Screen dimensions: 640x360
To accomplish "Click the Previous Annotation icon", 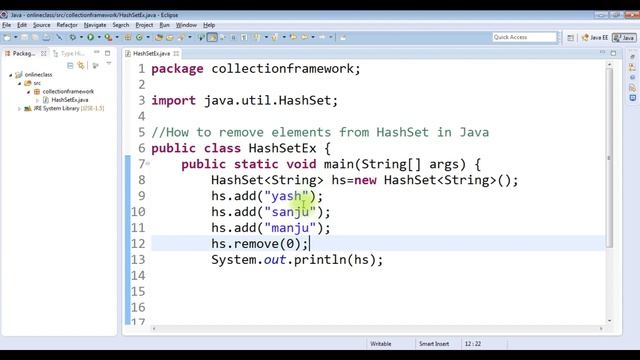I will (x=274, y=38).
